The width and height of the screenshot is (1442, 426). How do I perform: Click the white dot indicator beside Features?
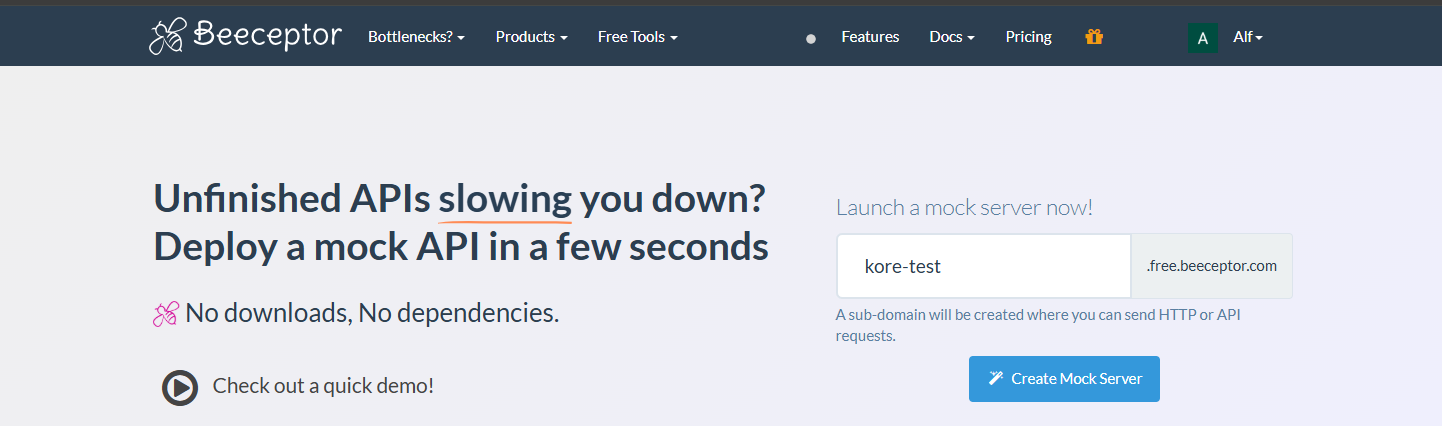coord(811,38)
